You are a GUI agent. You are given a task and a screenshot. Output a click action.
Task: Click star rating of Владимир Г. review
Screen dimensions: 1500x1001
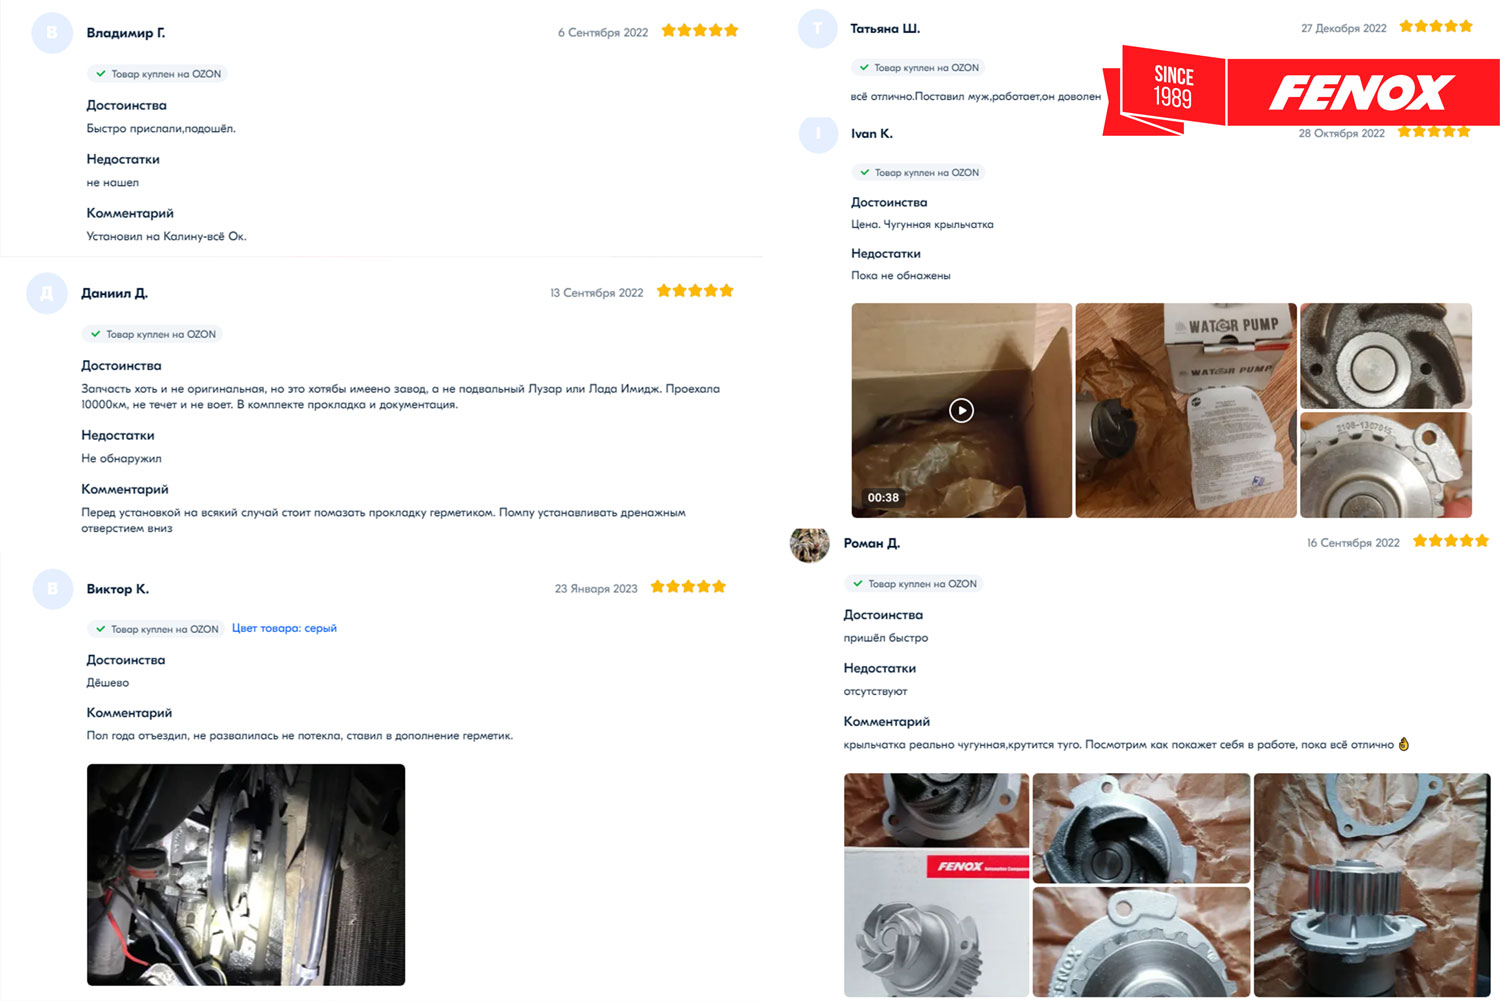[x=700, y=31]
